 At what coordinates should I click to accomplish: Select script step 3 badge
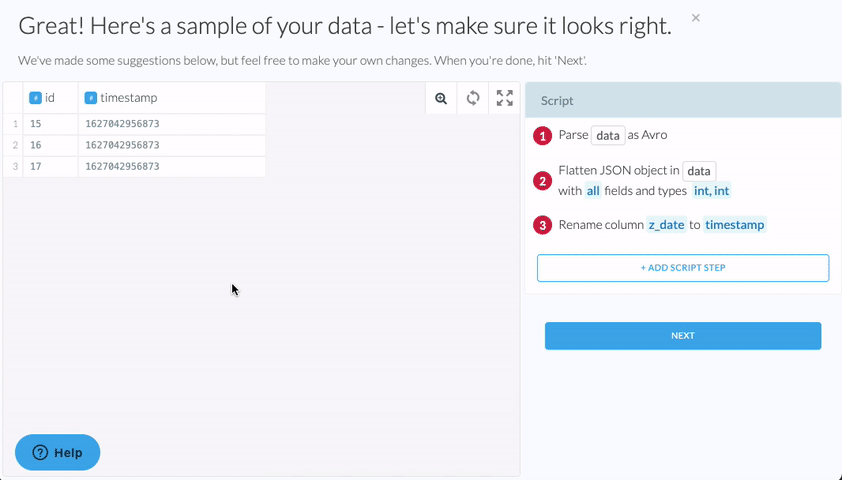(542, 226)
